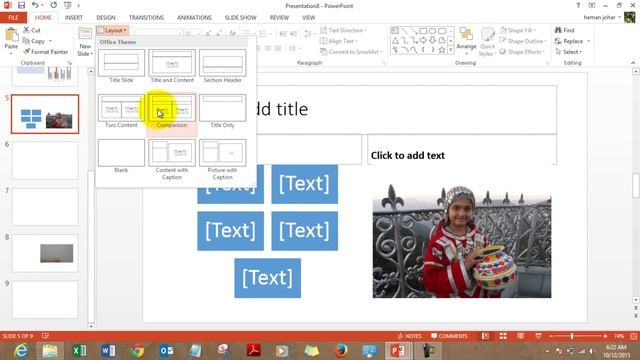This screenshot has height=360, width=640.
Task: Switch to the VIEW tab
Action: click(309, 18)
